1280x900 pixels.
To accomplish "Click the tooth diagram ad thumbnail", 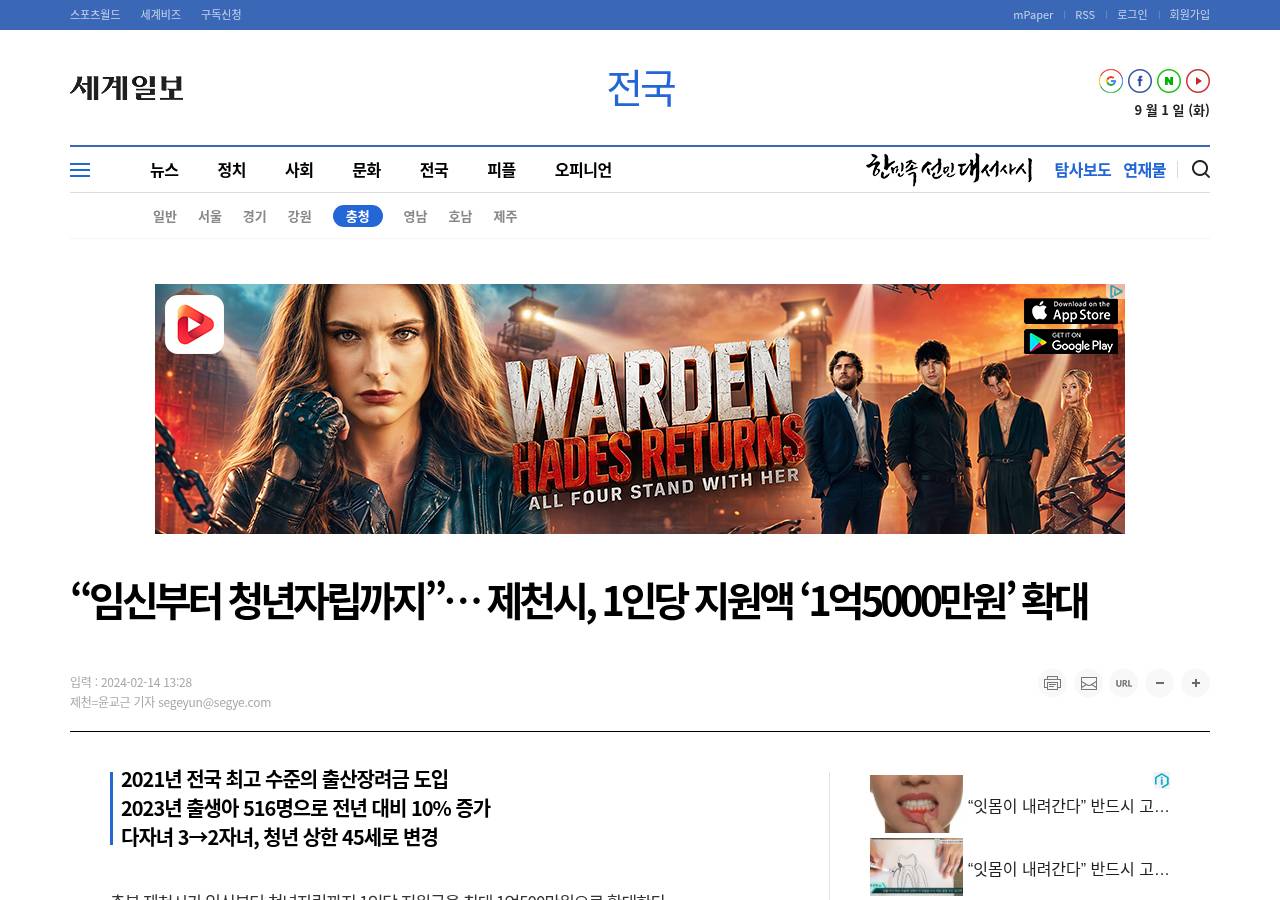I will point(916,867).
